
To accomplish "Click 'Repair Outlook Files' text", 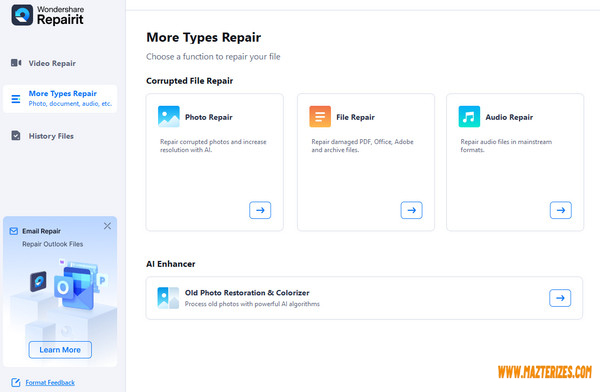I will pyautogui.click(x=52, y=244).
